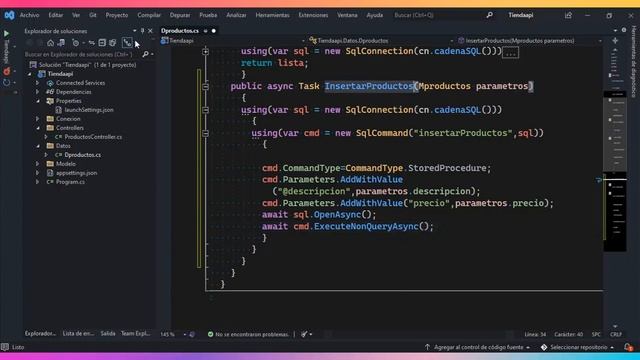Image resolution: width=640 pixels, height=360 pixels.
Task: Click the notifications bell icon
Action: 628,347
